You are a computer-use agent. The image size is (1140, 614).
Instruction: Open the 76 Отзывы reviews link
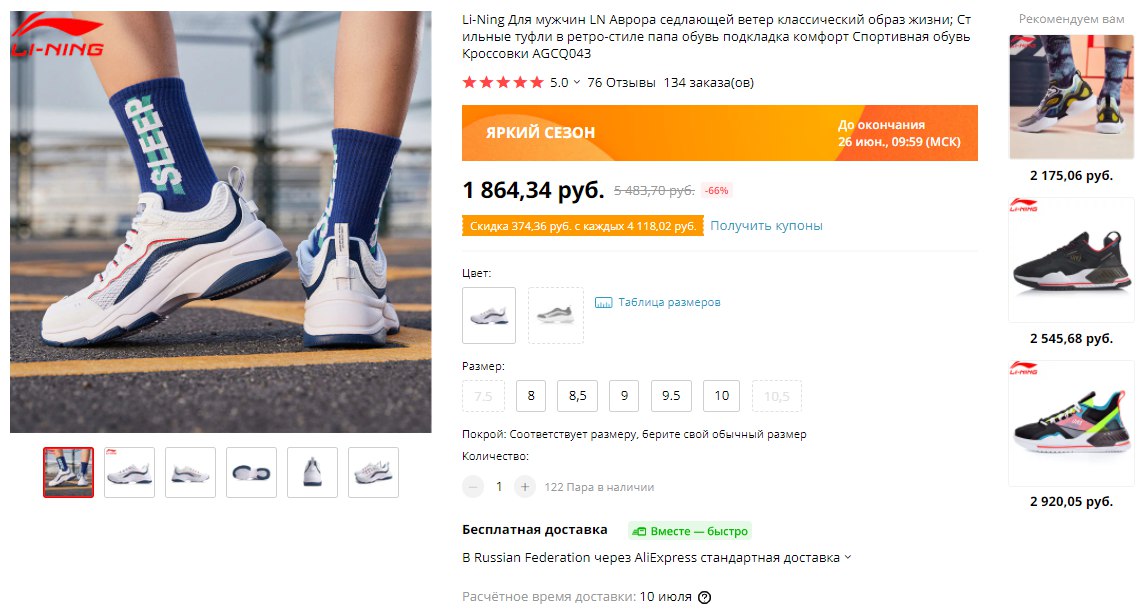coord(622,82)
